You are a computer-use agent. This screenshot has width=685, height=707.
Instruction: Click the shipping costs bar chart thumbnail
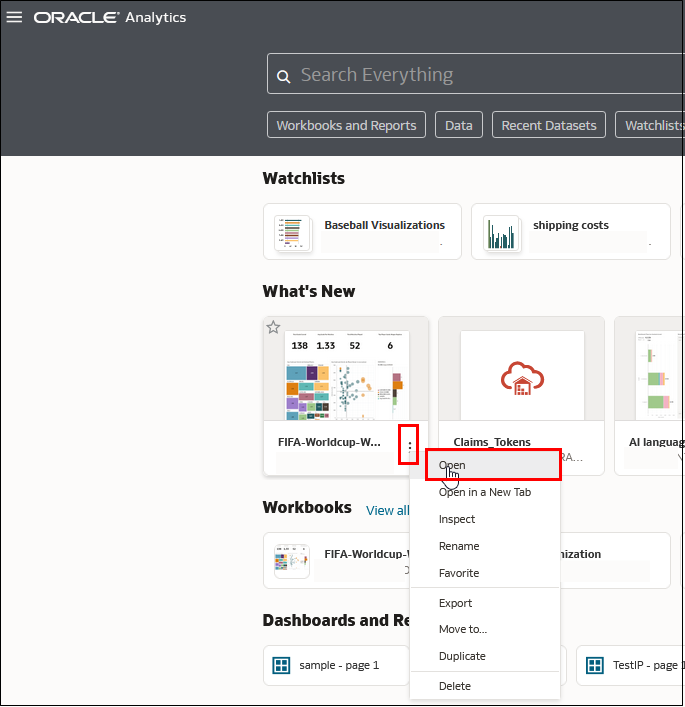501,233
